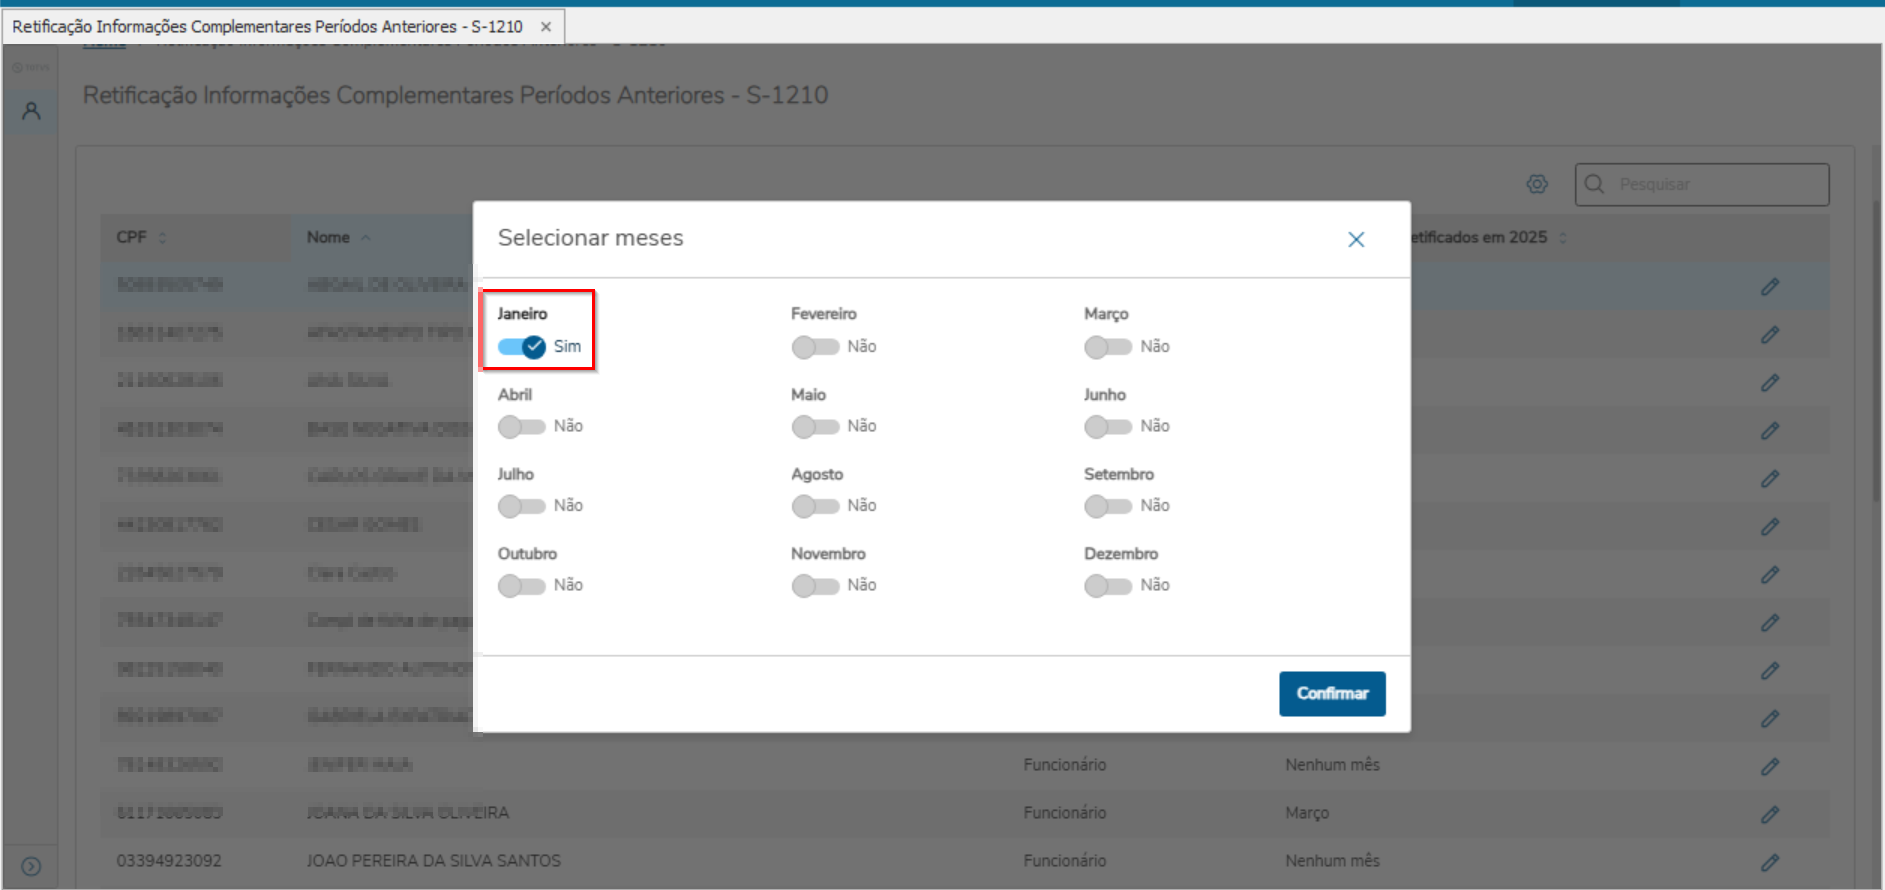This screenshot has width=1885, height=890.
Task: Close the S-1210 tab
Action: click(x=546, y=27)
